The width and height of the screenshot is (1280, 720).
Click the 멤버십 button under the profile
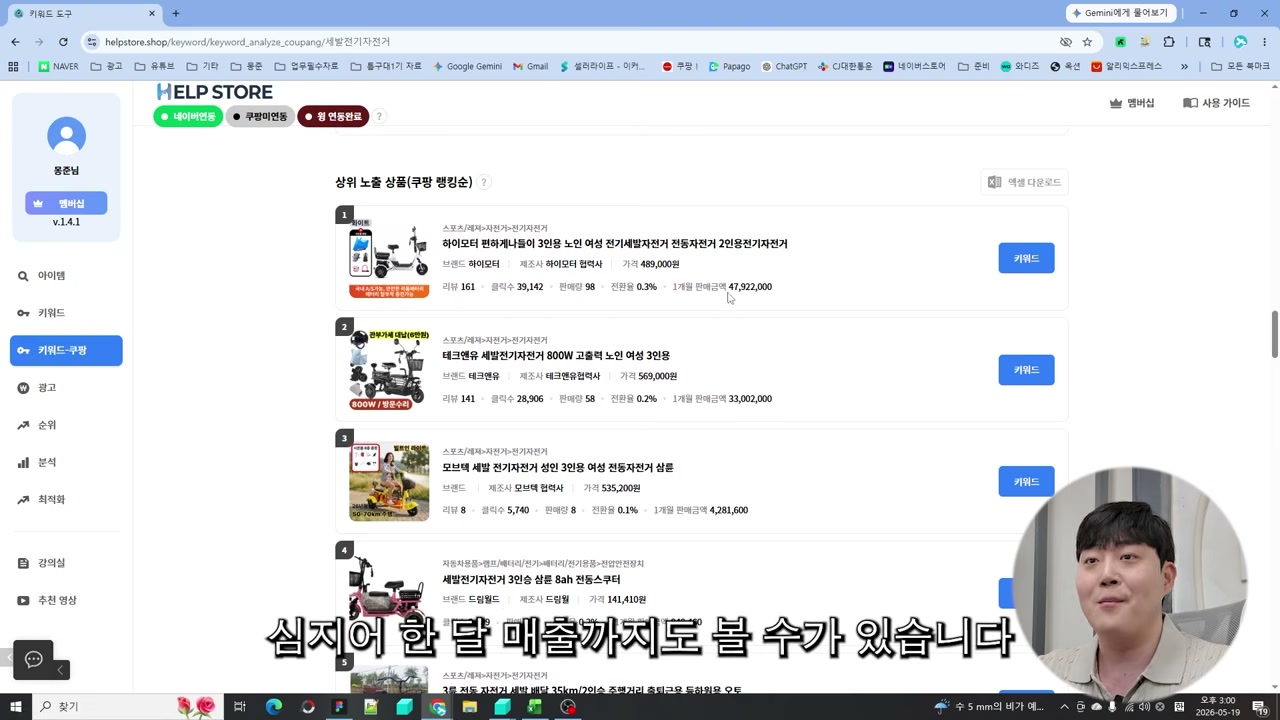click(66, 203)
